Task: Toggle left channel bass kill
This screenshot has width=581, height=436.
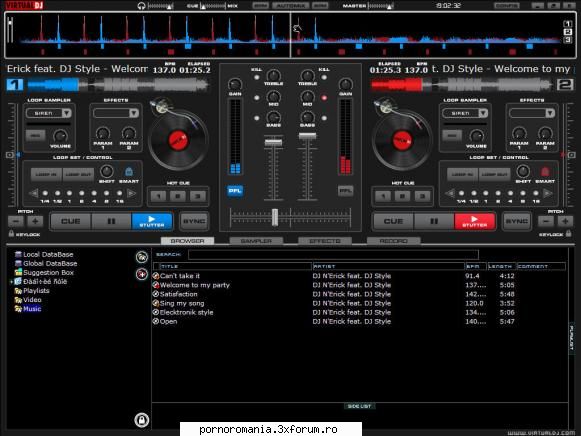Action: 256,118
